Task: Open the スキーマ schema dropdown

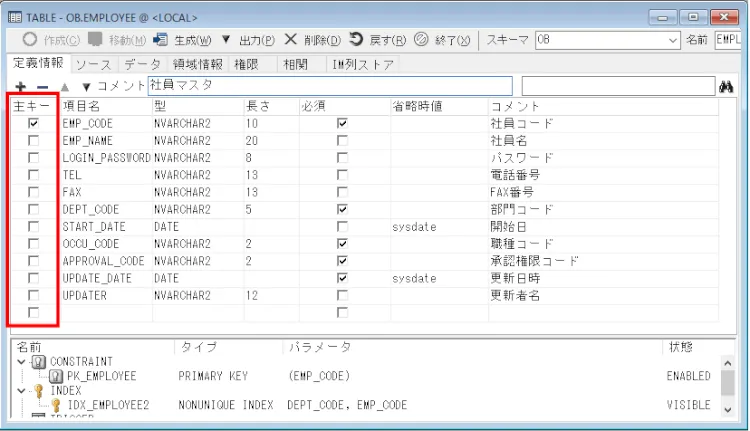Action: pyautogui.click(x=673, y=41)
